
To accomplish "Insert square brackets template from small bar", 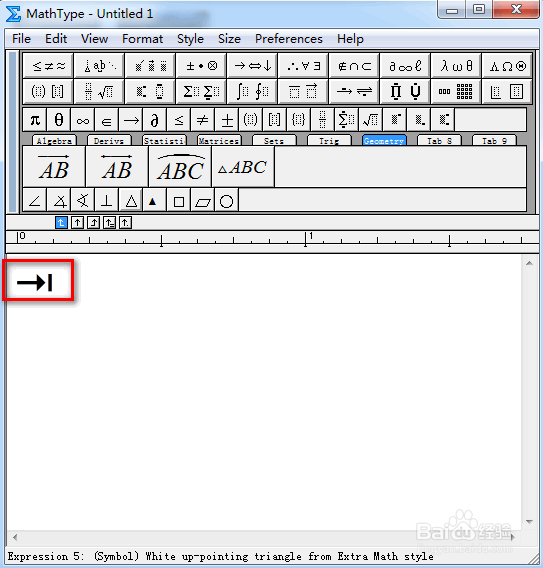I will 274,120.
